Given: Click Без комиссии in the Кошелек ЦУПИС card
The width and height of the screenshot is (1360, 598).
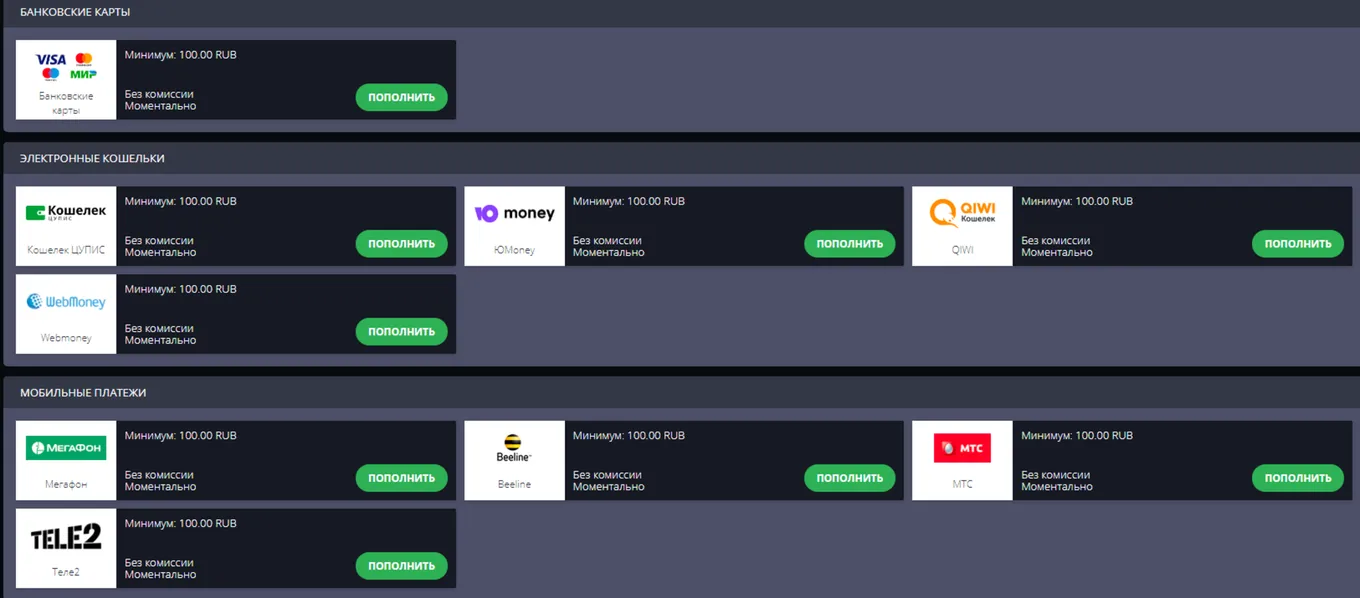Looking at the screenshot, I should [x=159, y=240].
